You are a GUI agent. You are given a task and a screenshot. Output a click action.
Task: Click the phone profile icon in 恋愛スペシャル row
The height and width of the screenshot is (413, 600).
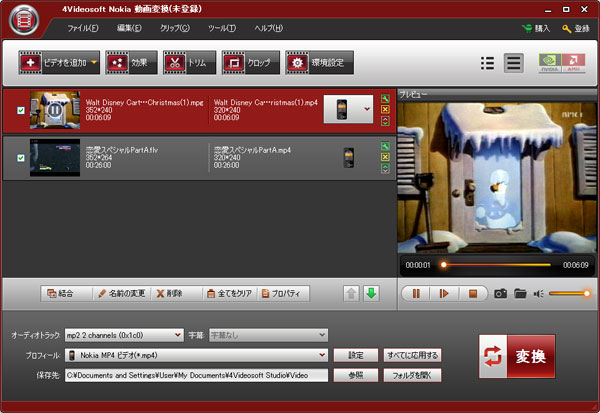coord(349,158)
